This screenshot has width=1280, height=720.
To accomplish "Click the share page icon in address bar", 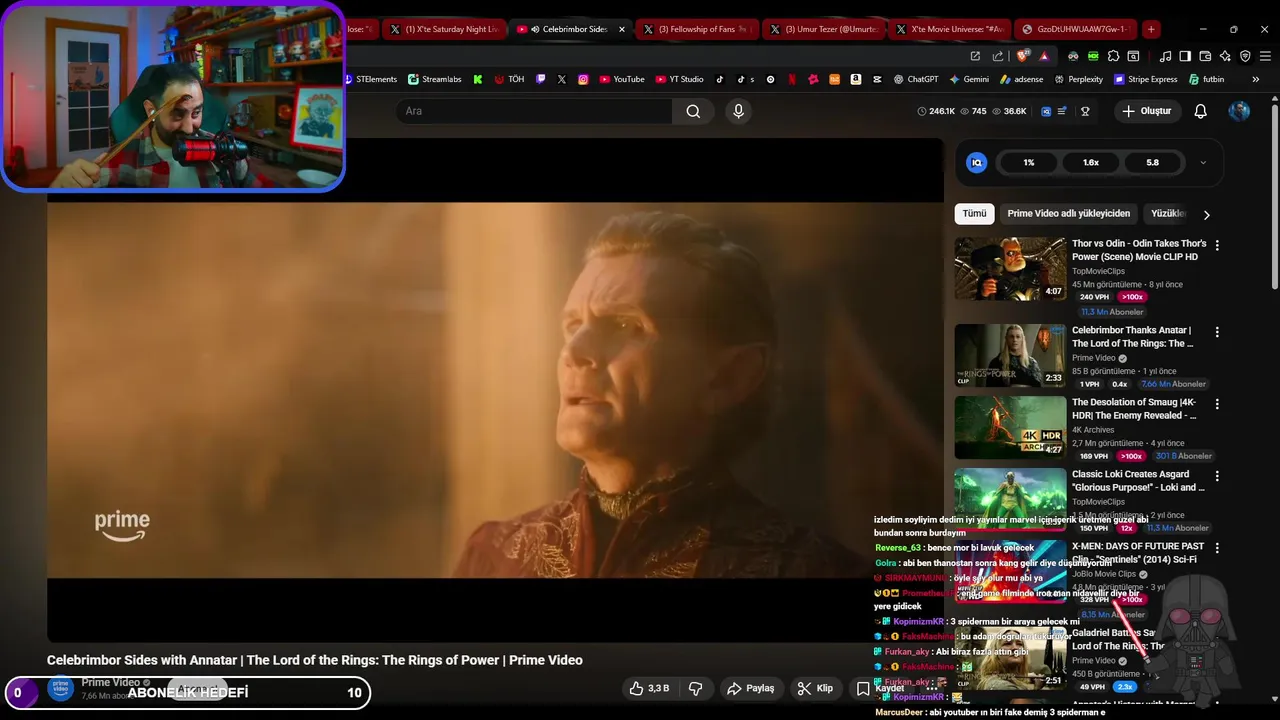I will (996, 56).
